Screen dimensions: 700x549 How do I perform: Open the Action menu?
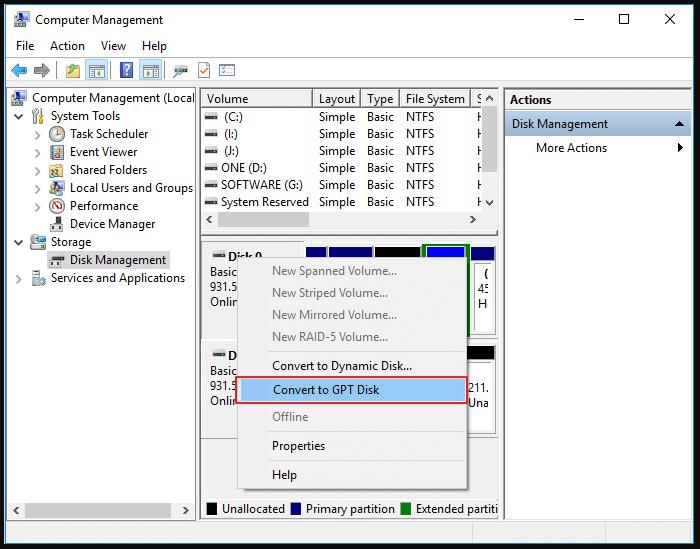pyautogui.click(x=67, y=45)
